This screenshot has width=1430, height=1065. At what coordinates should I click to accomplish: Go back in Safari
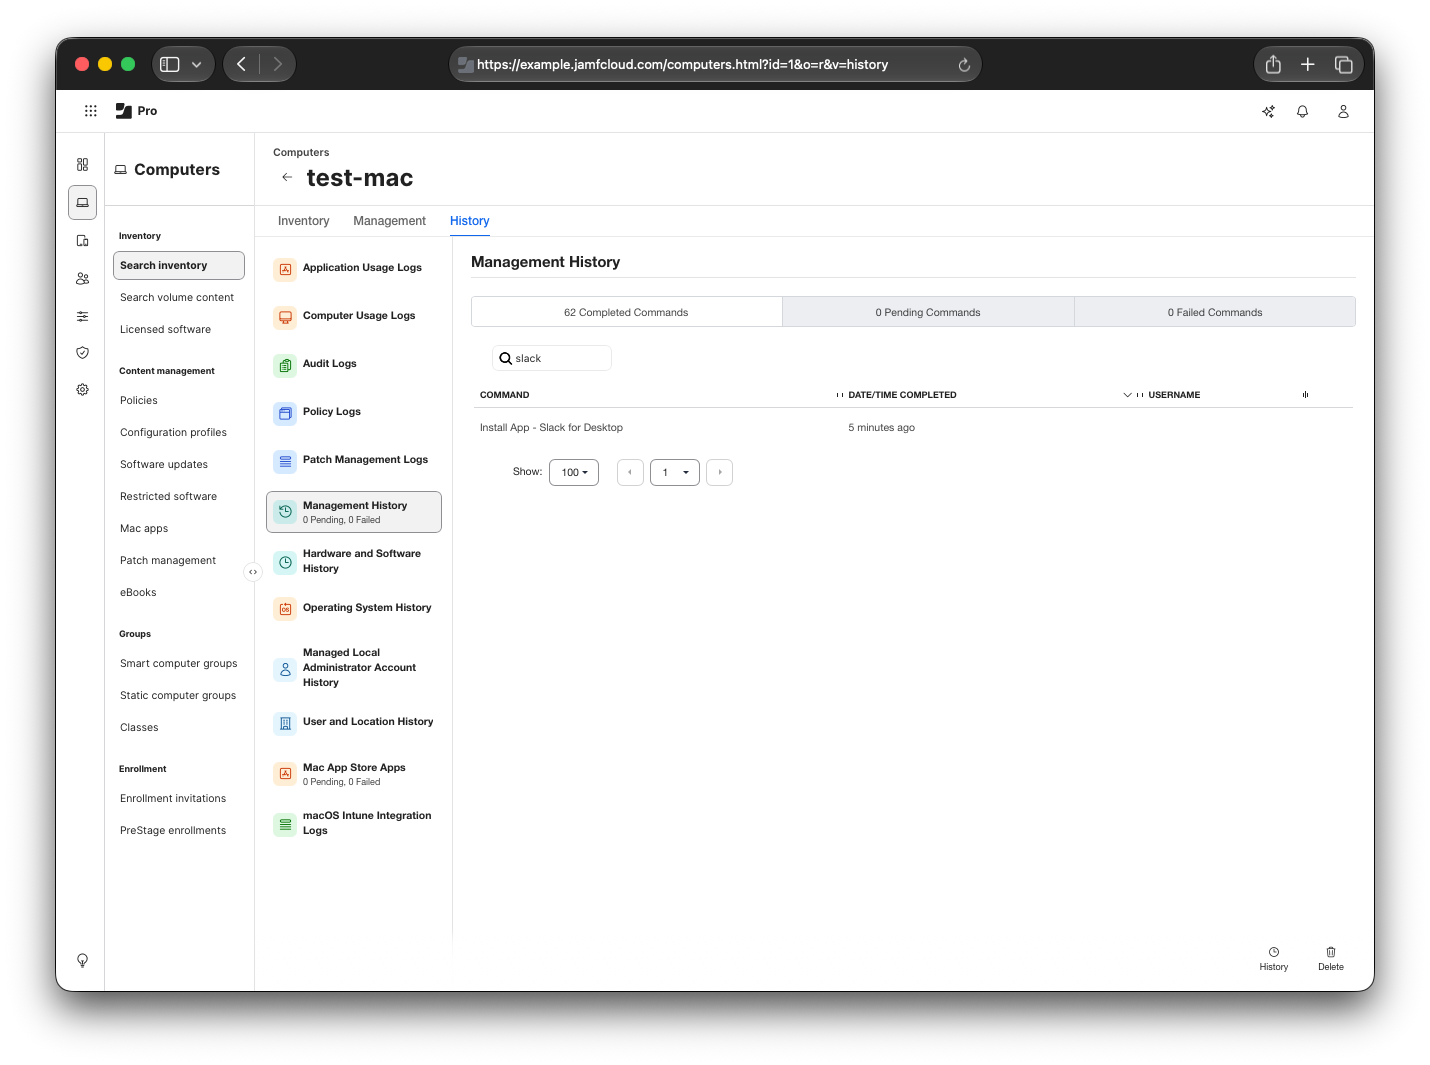click(x=241, y=64)
